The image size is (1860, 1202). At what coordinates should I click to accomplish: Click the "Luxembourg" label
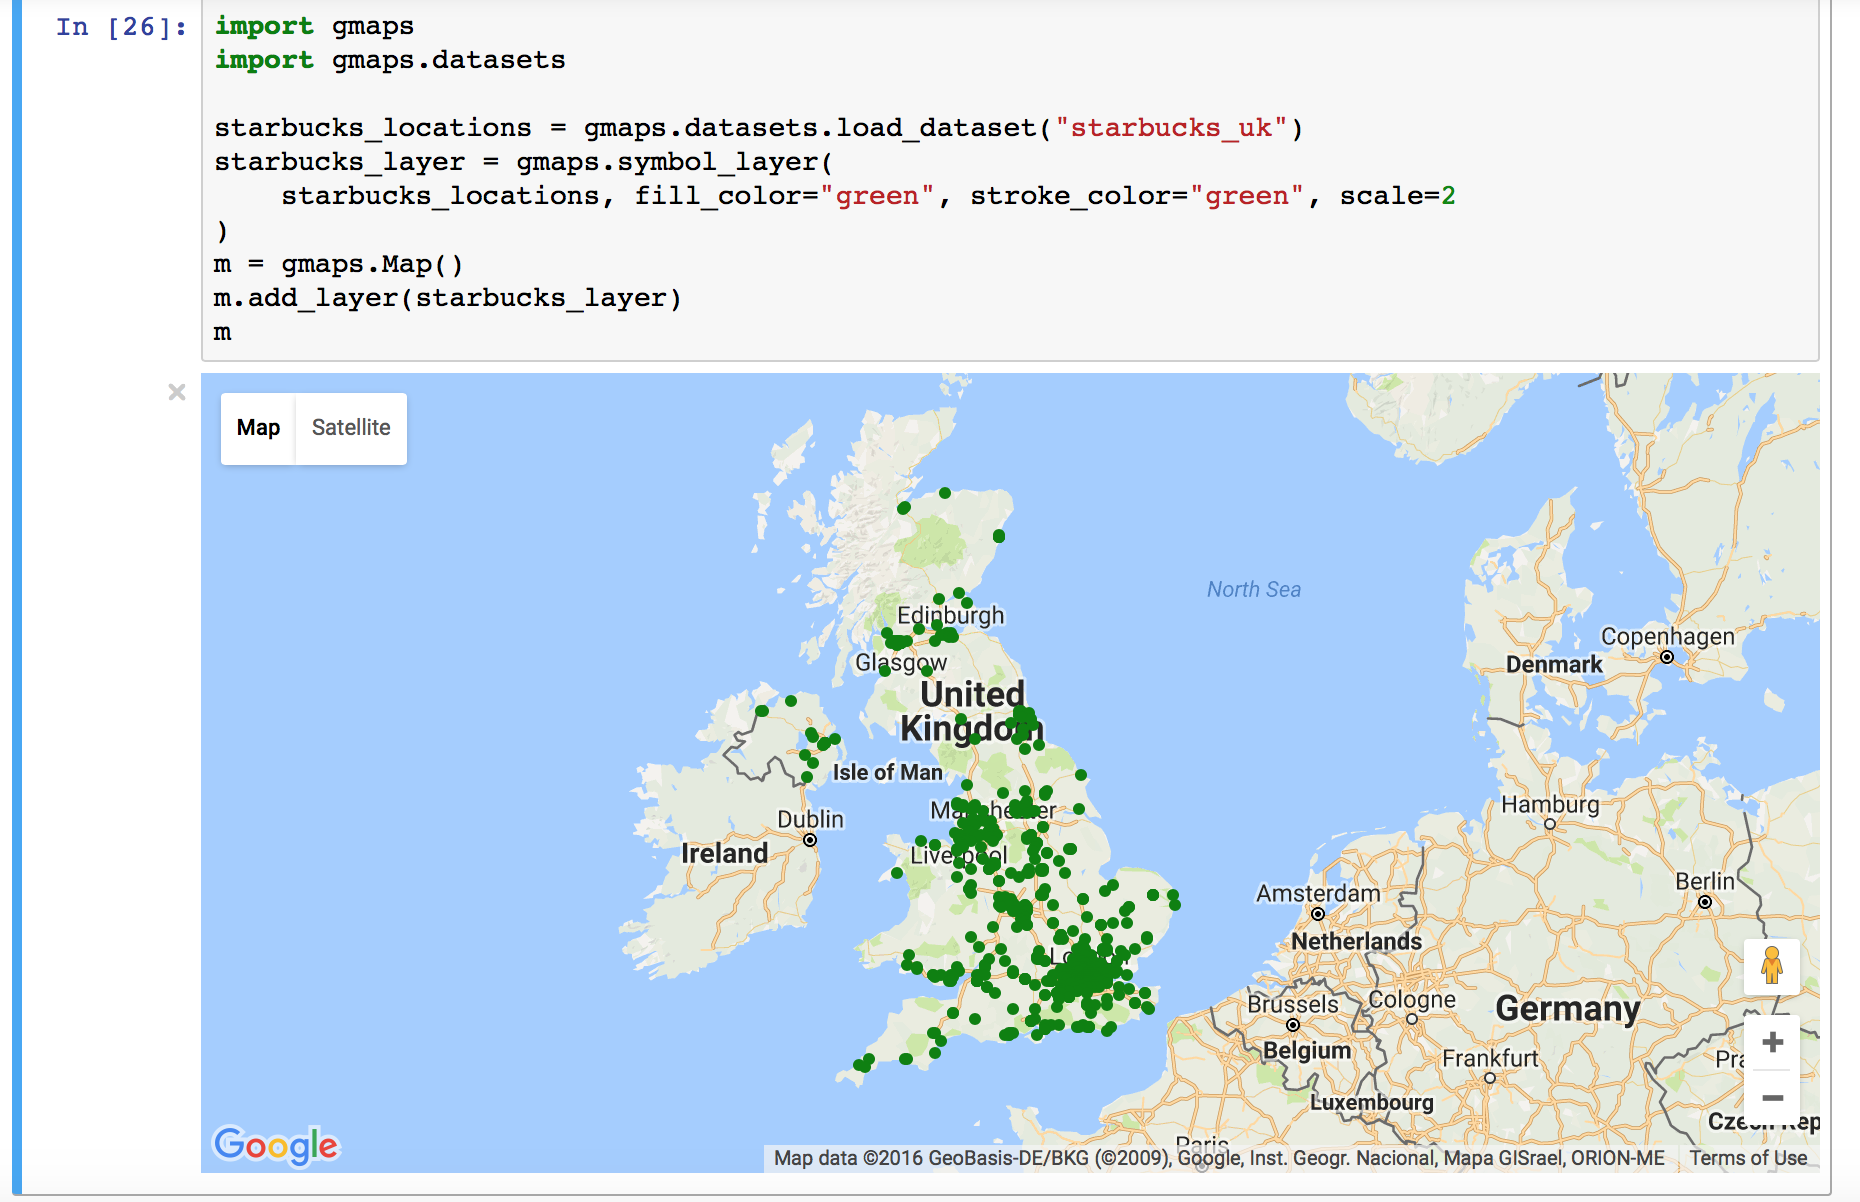coord(1372,1102)
